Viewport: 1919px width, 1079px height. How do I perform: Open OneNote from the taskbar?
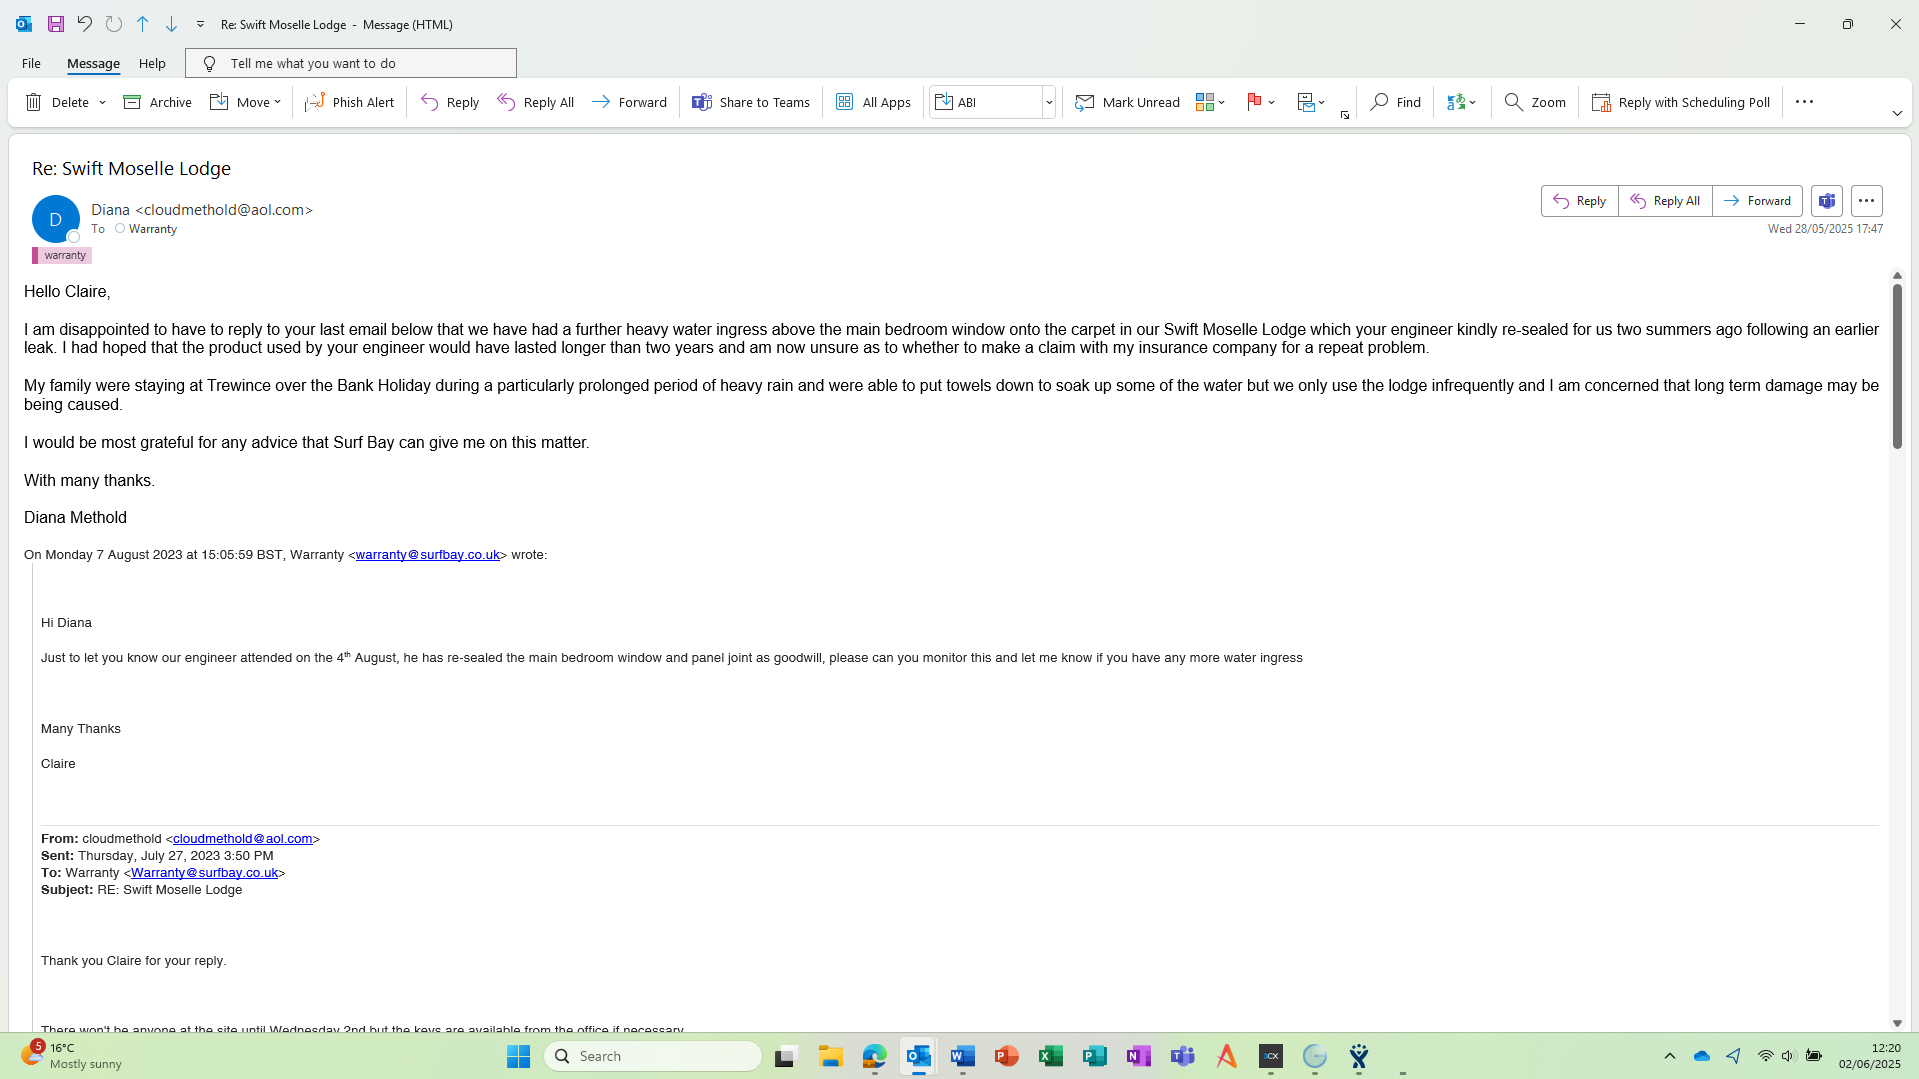[1139, 1056]
